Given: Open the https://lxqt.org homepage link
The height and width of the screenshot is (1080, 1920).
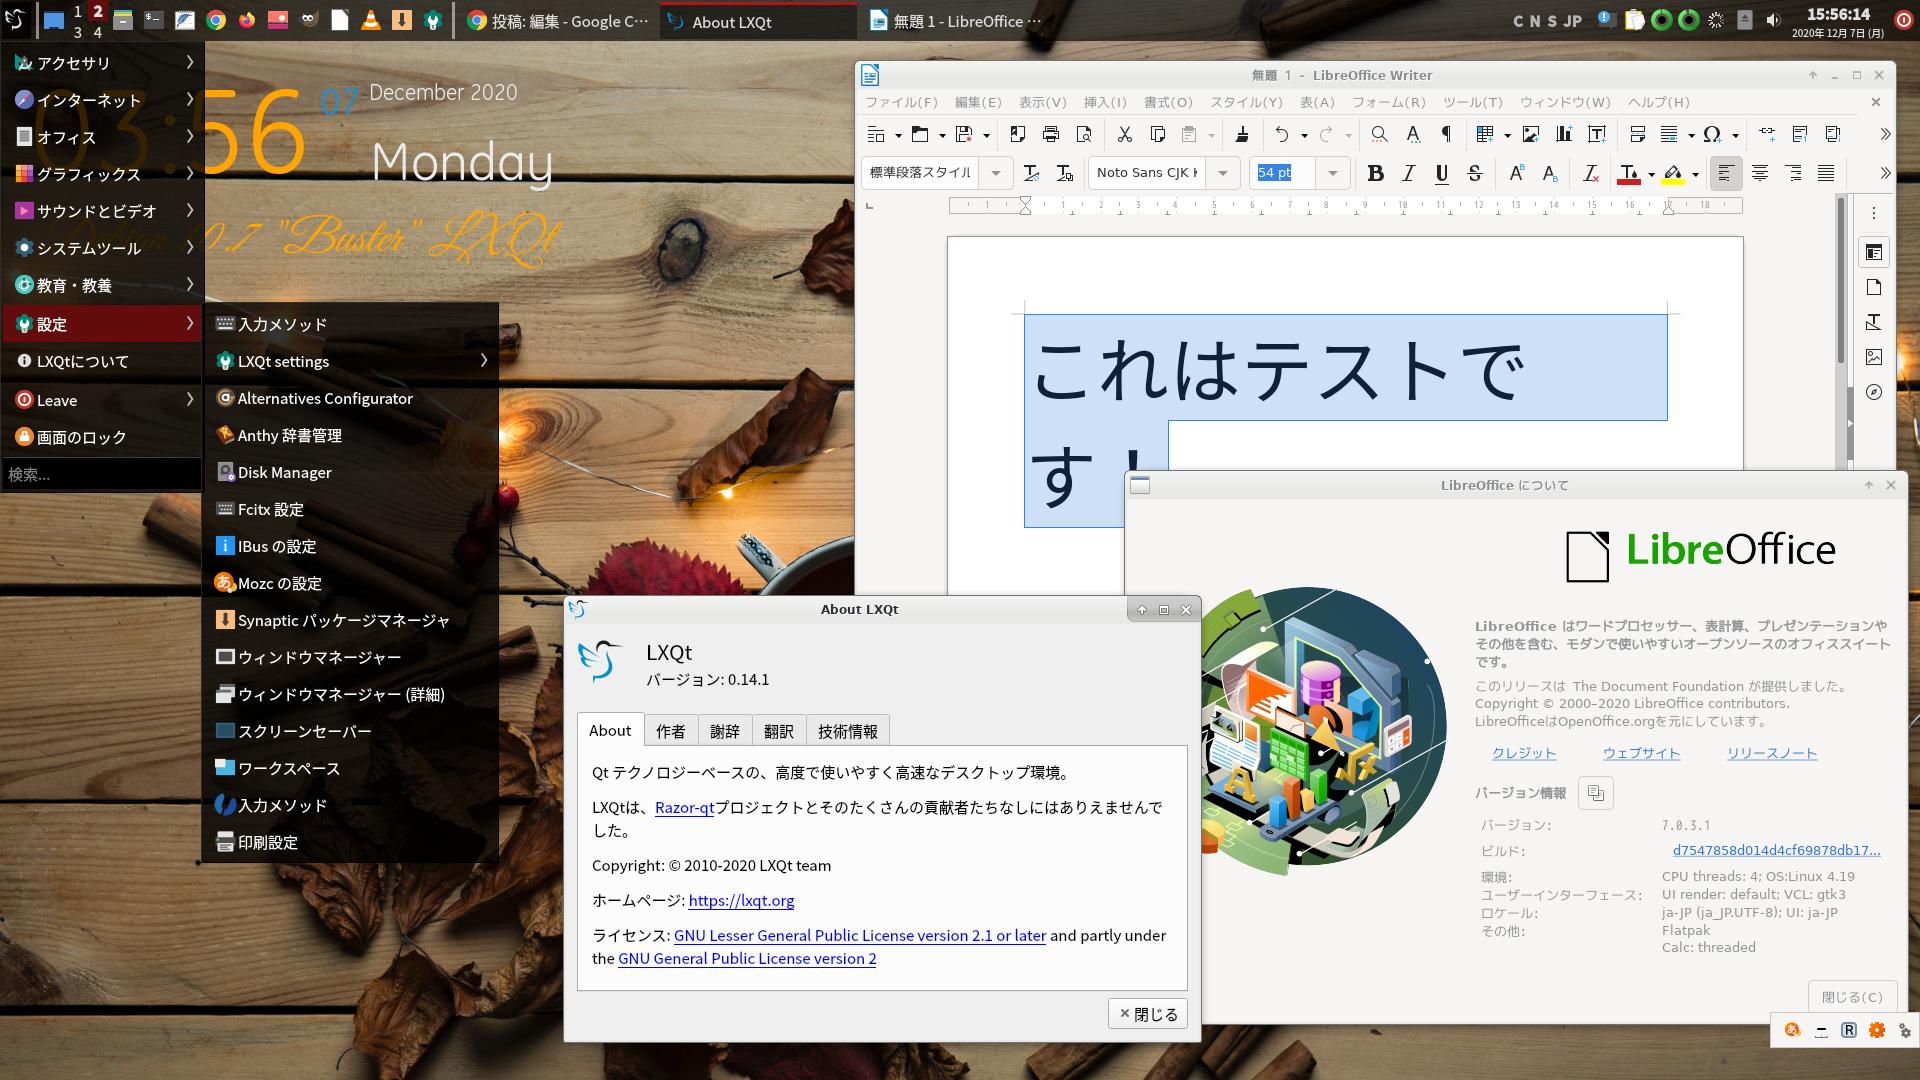Looking at the screenshot, I should (x=741, y=900).
